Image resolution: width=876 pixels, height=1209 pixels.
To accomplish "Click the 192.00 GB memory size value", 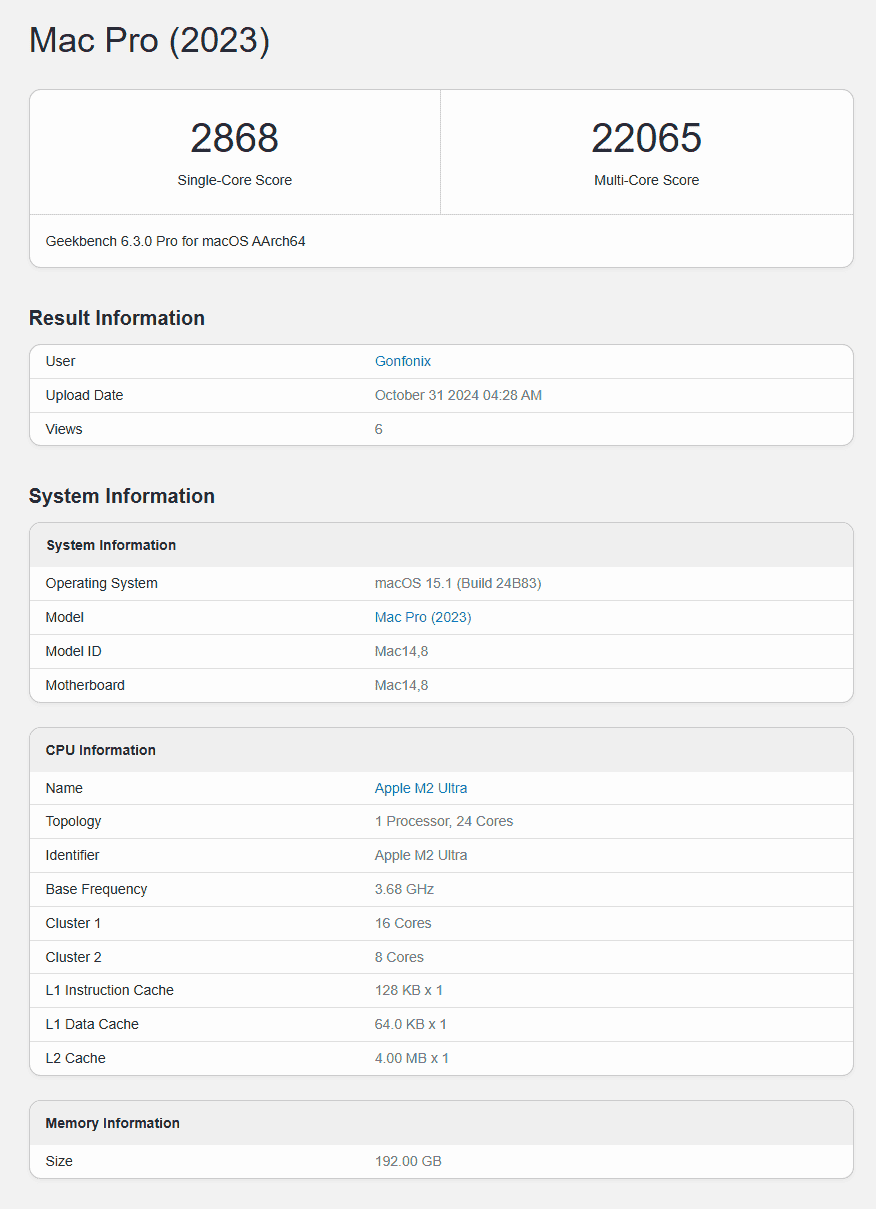I will pyautogui.click(x=408, y=1161).
